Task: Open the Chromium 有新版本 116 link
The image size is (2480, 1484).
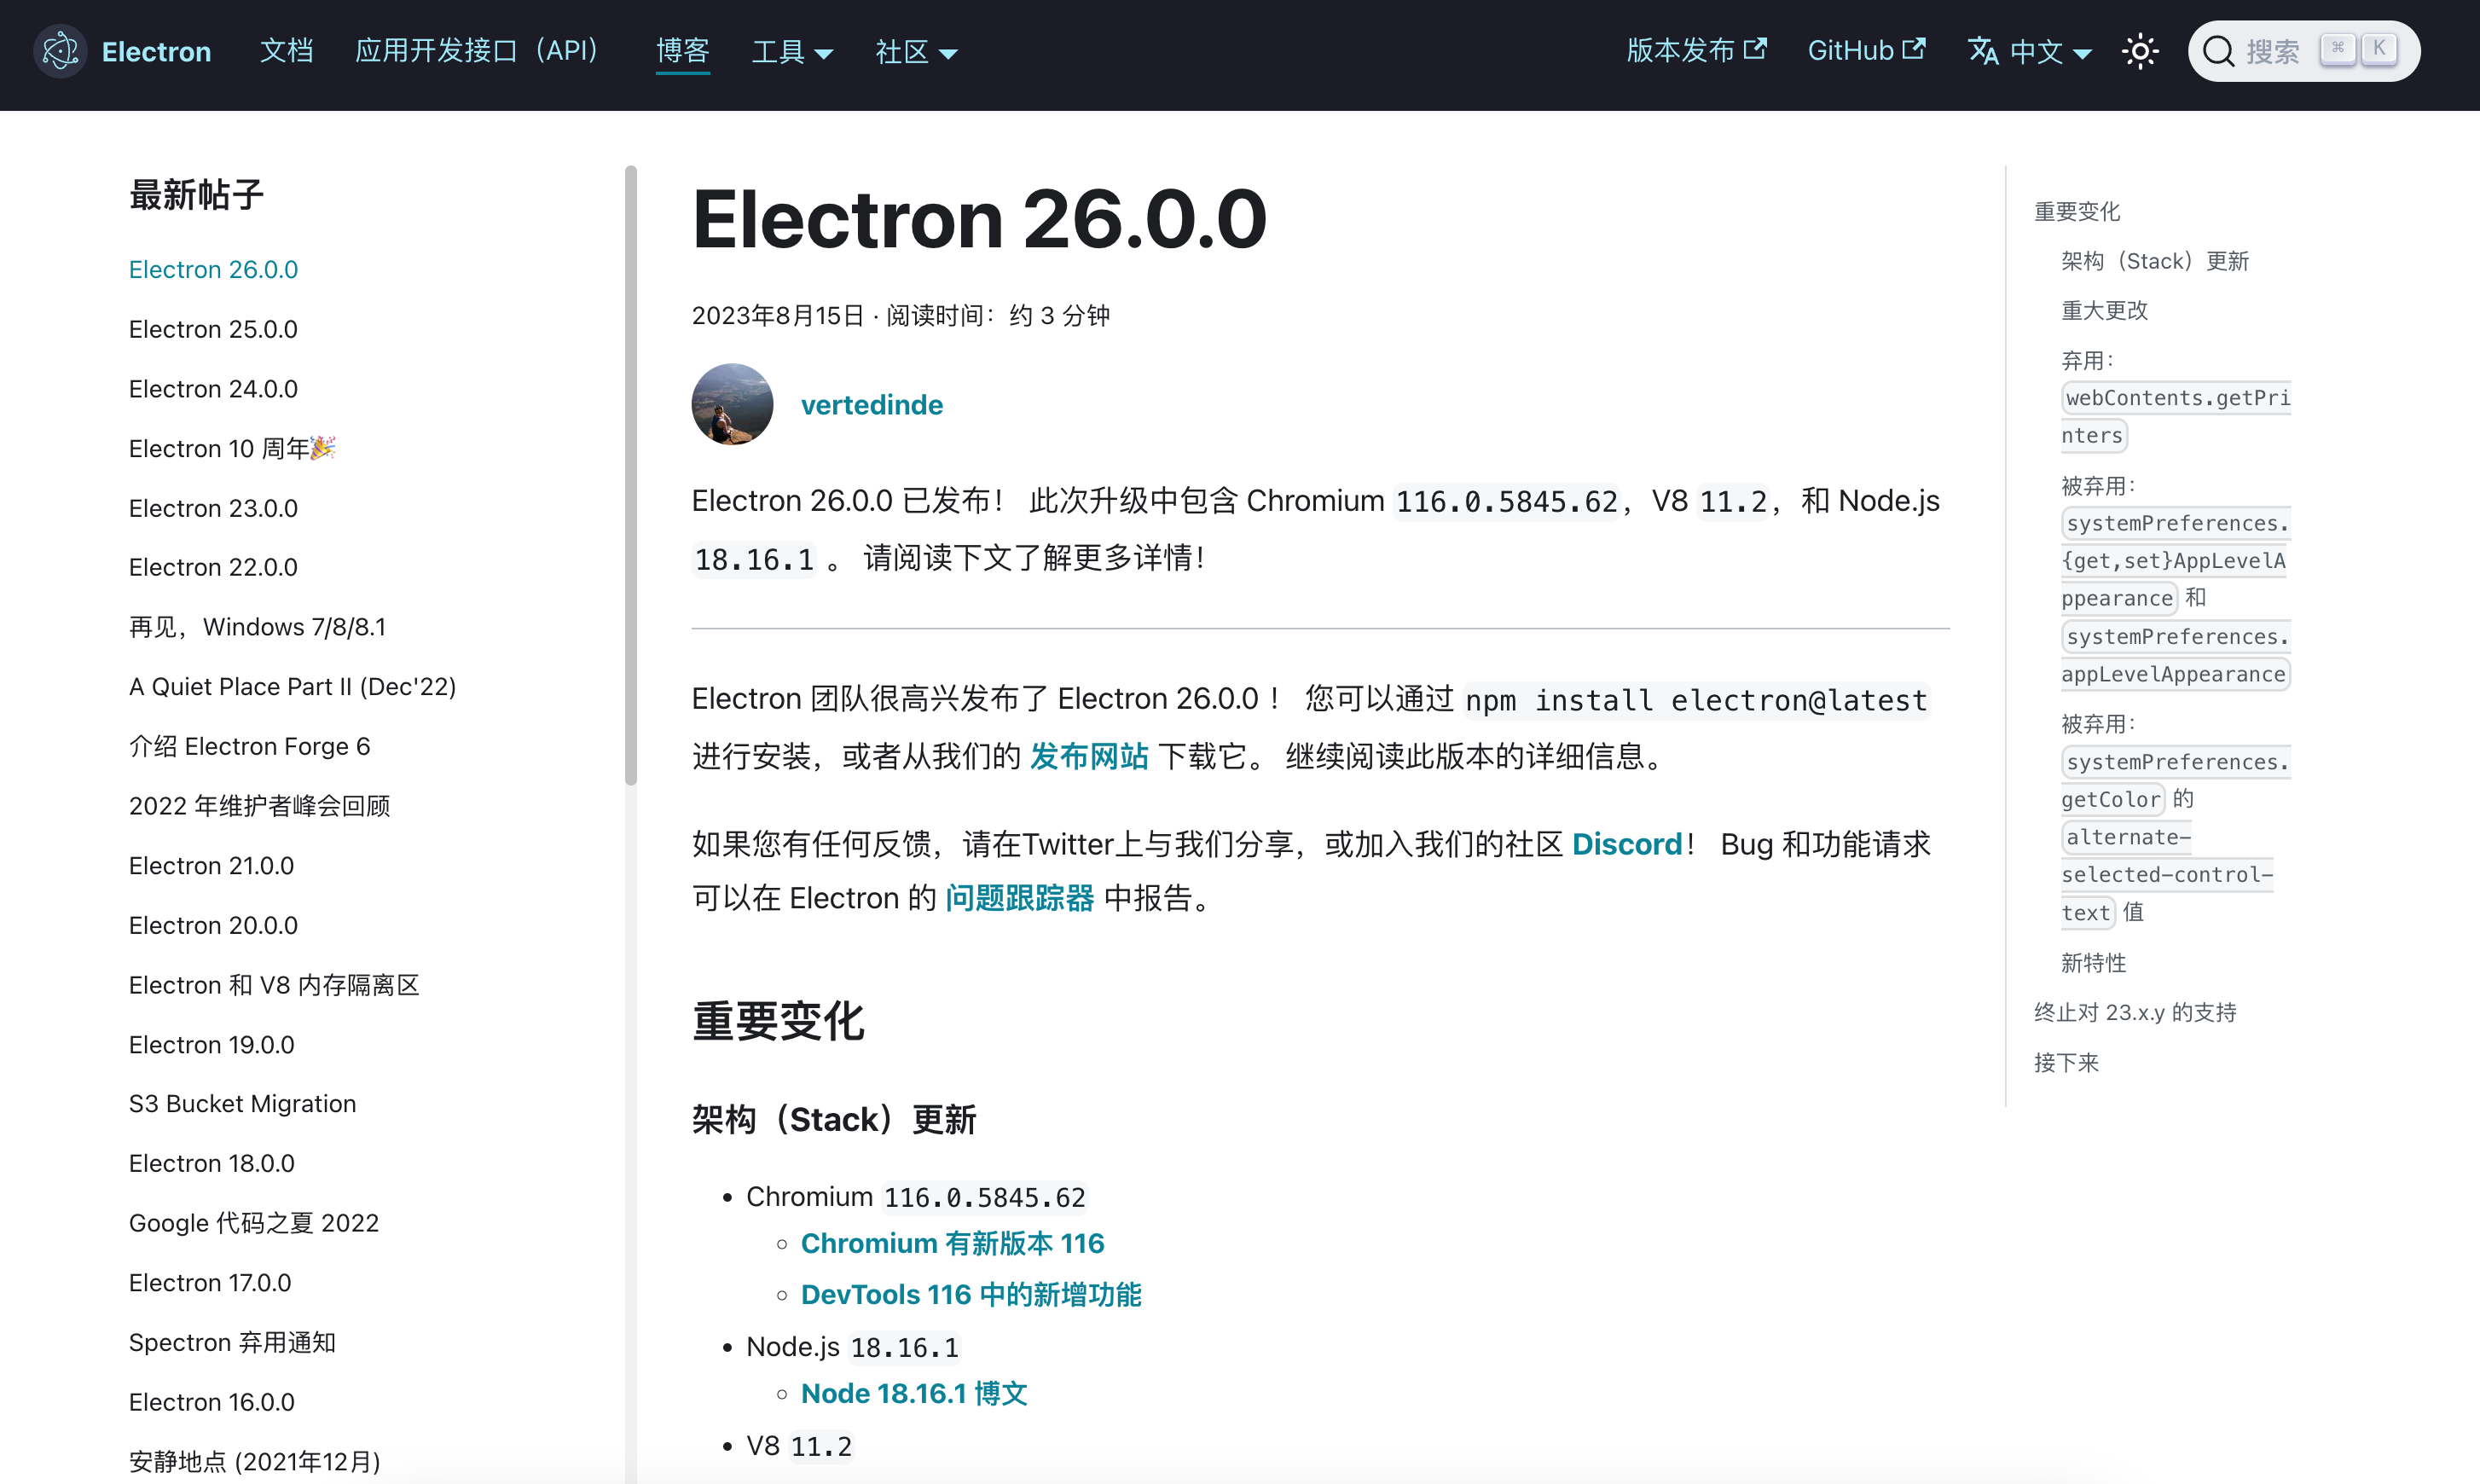Action: click(952, 1243)
